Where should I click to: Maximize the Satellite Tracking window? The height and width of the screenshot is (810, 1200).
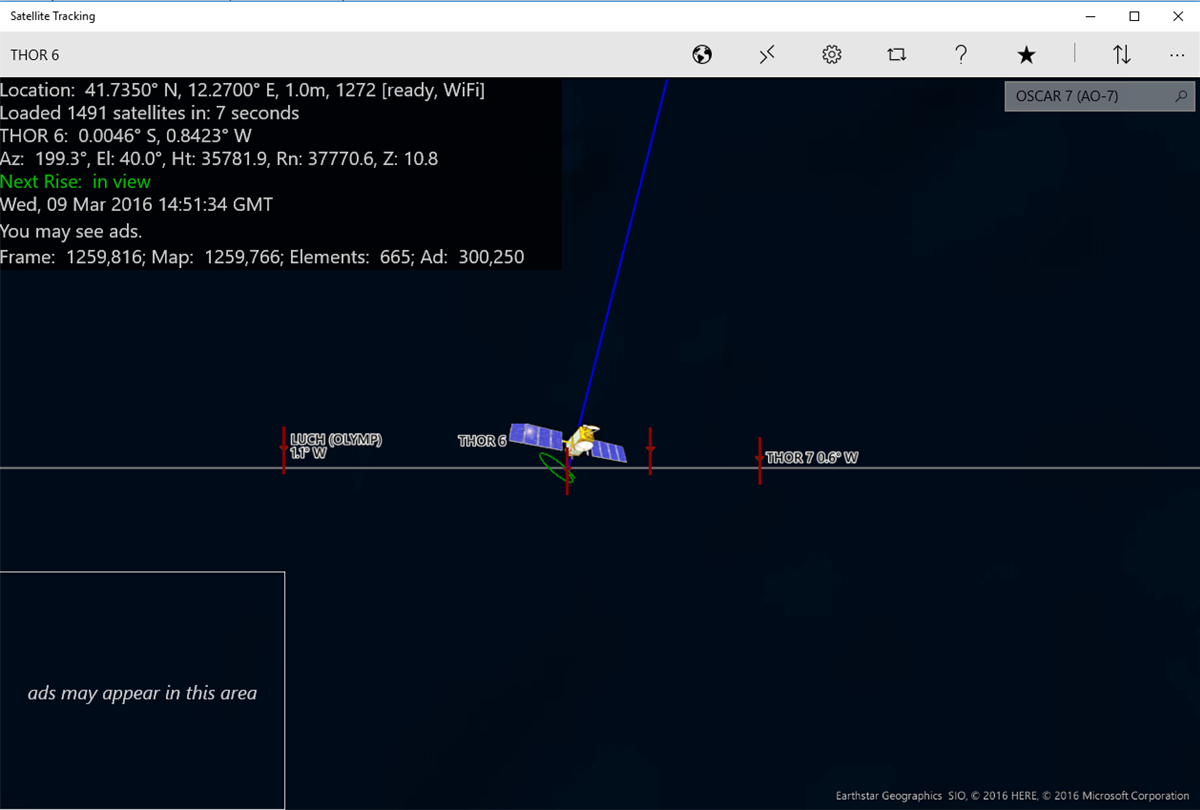point(1134,16)
